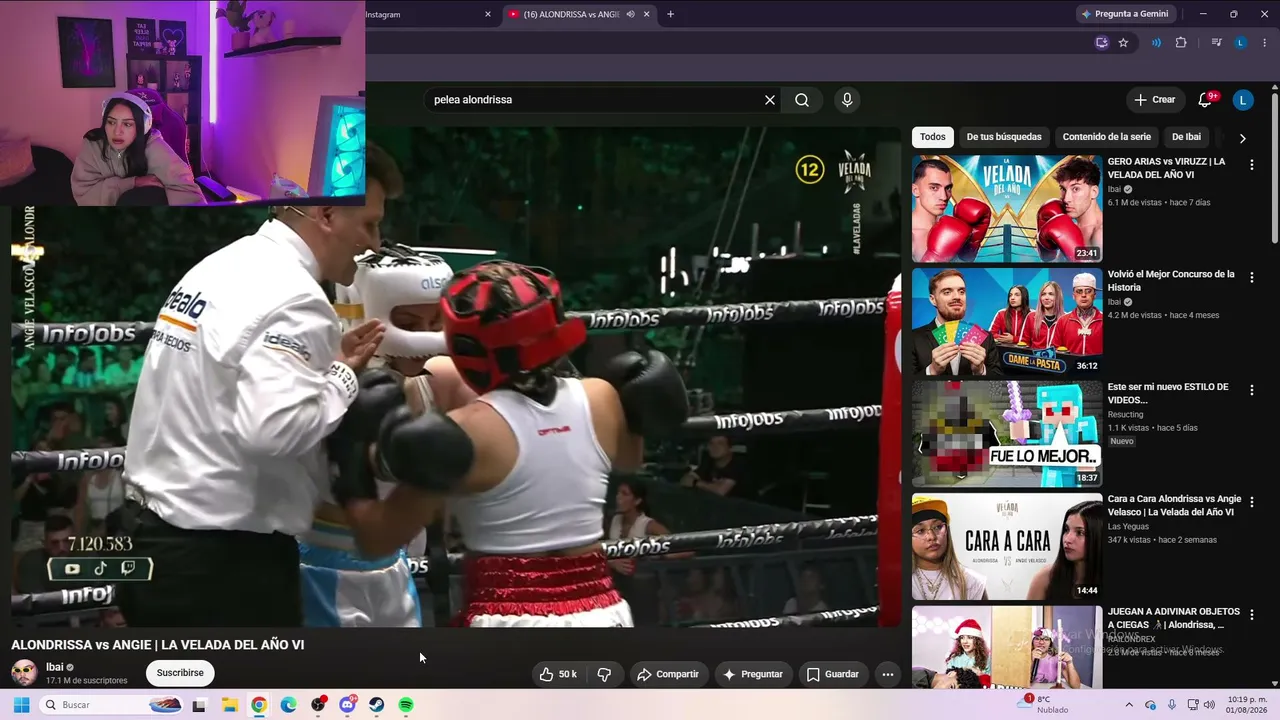Click the Crear button

(1154, 100)
